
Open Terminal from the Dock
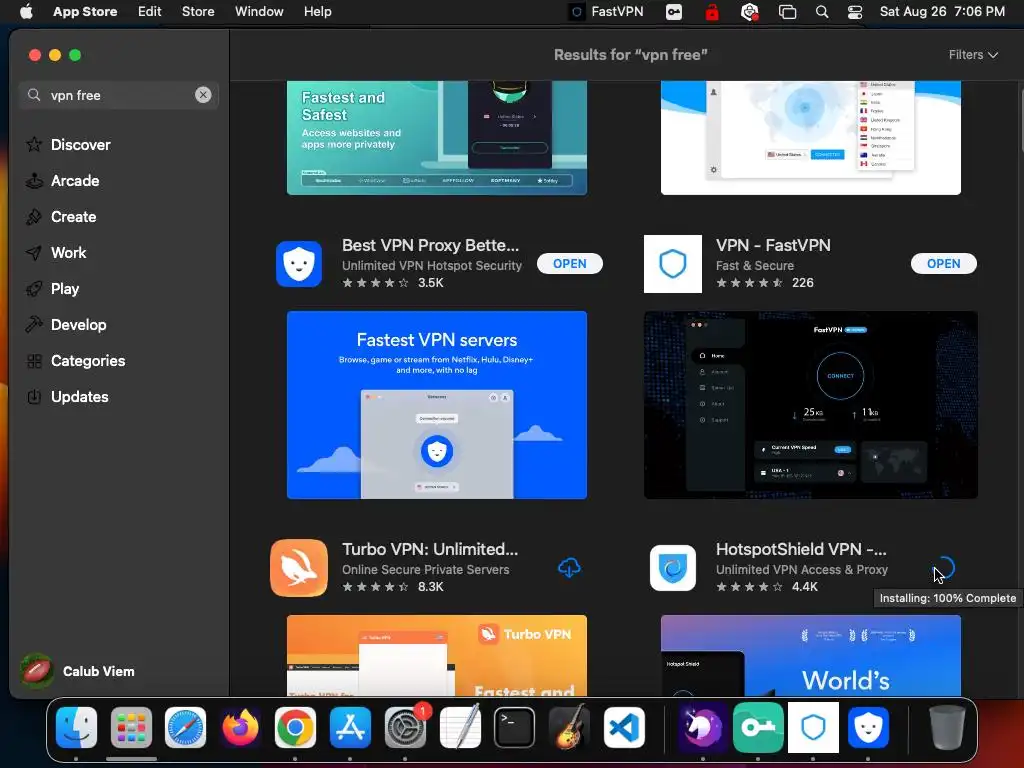pyautogui.click(x=515, y=727)
